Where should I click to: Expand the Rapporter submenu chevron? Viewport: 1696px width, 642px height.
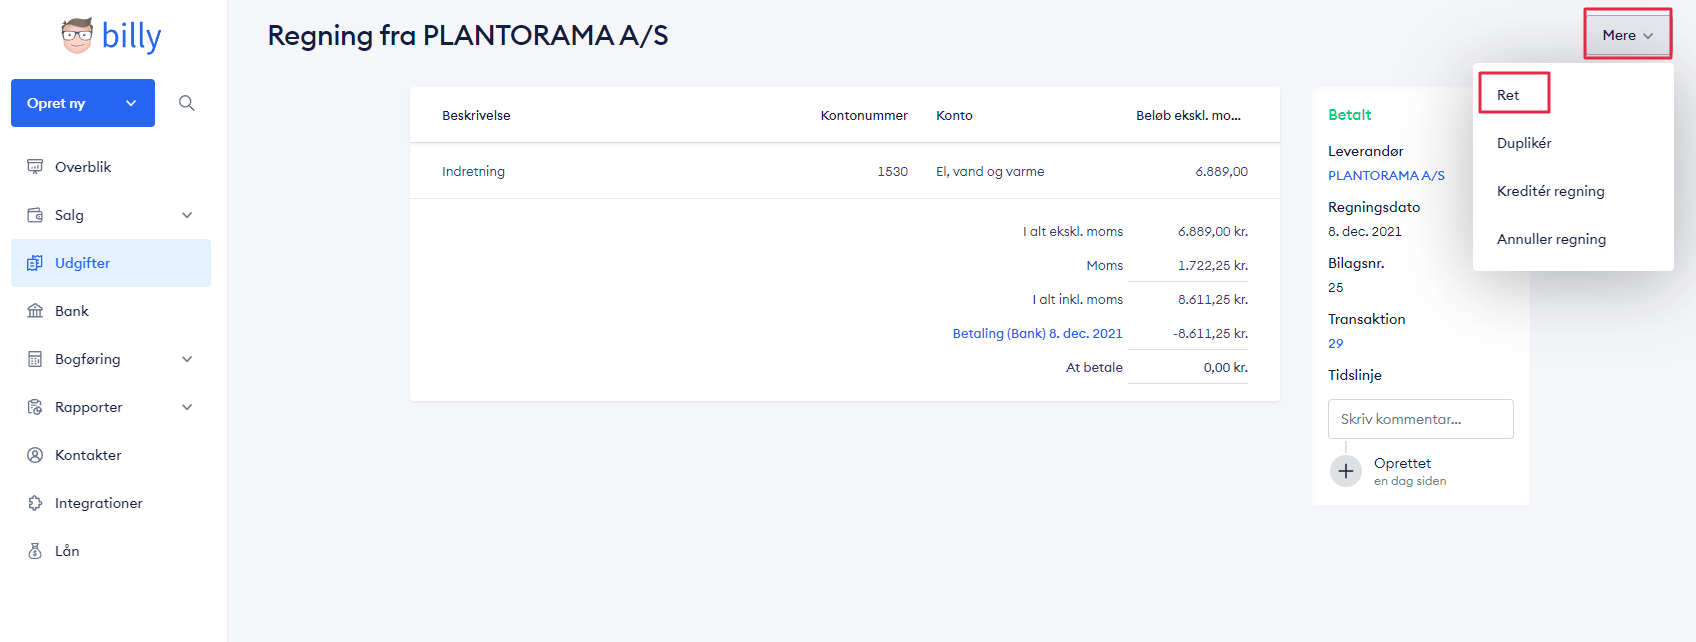click(x=187, y=407)
